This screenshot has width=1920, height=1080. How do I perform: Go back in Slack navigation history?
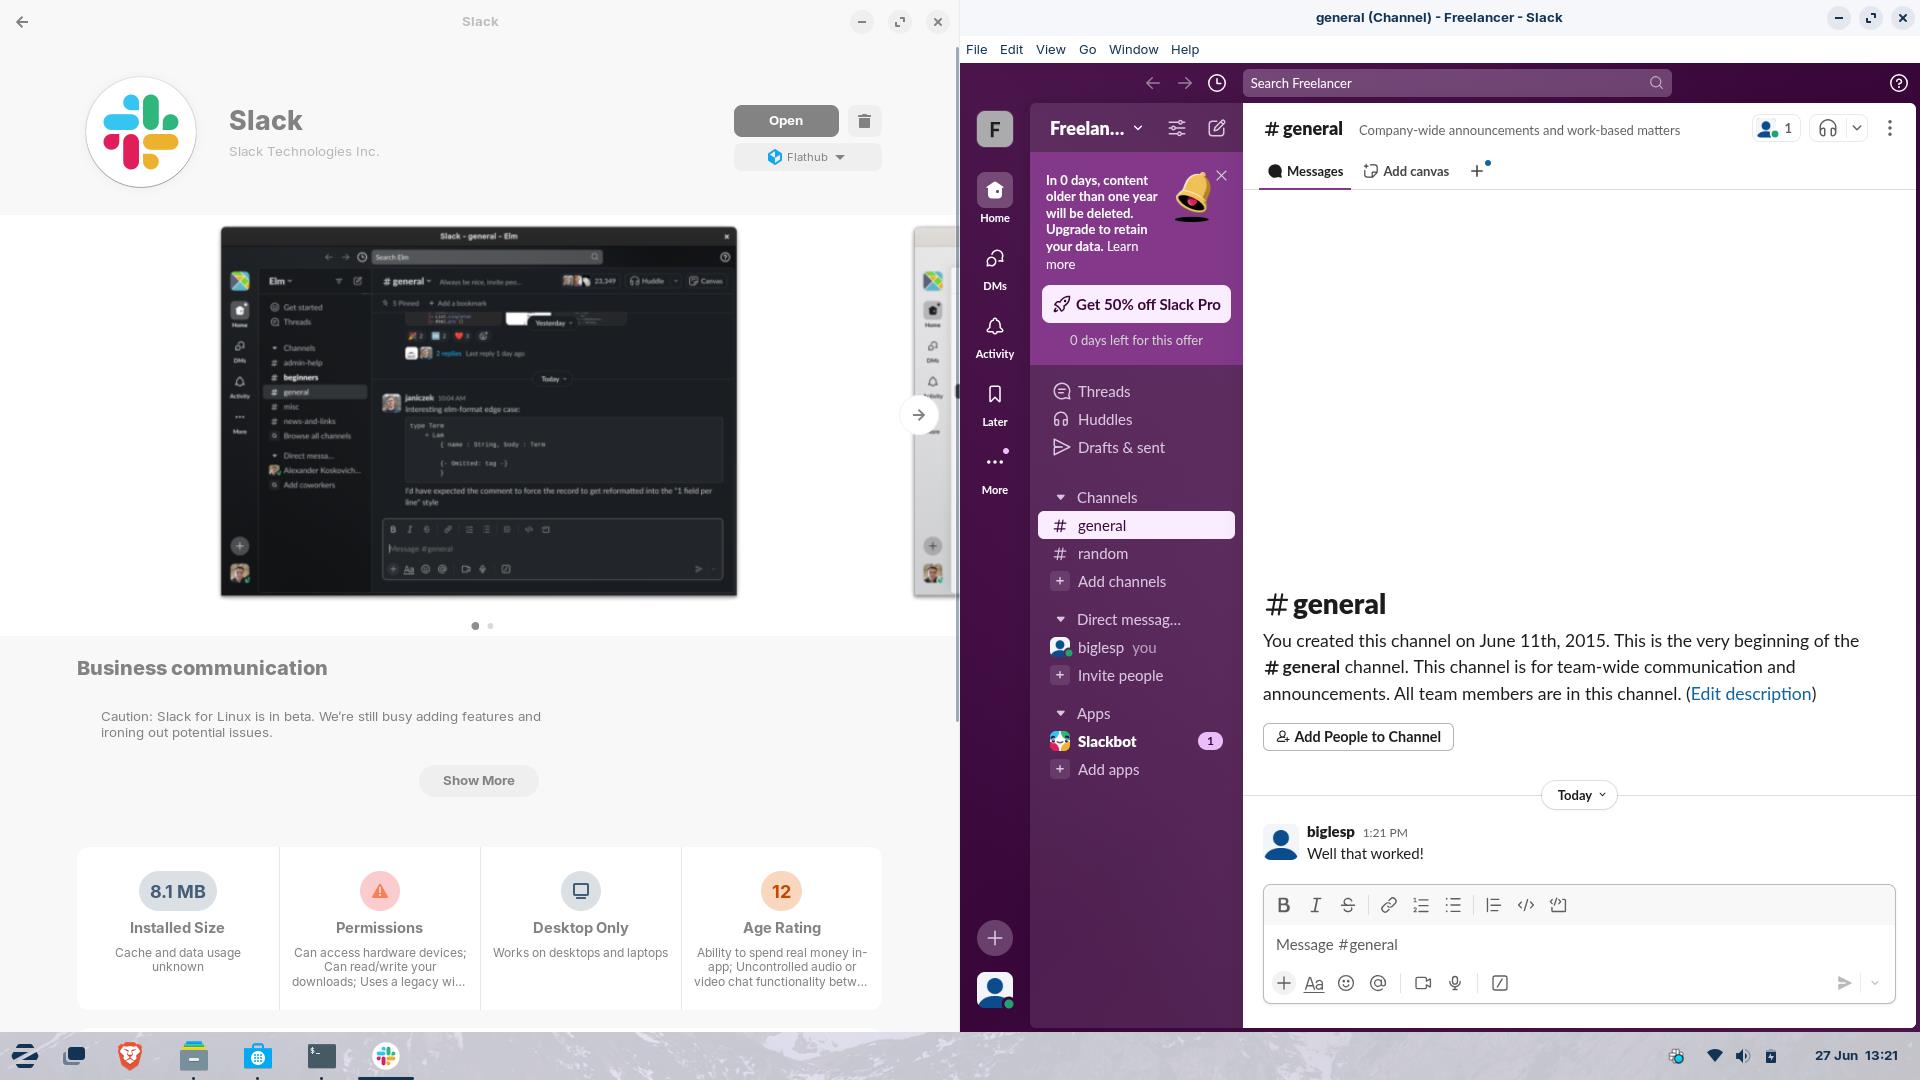tap(1152, 83)
